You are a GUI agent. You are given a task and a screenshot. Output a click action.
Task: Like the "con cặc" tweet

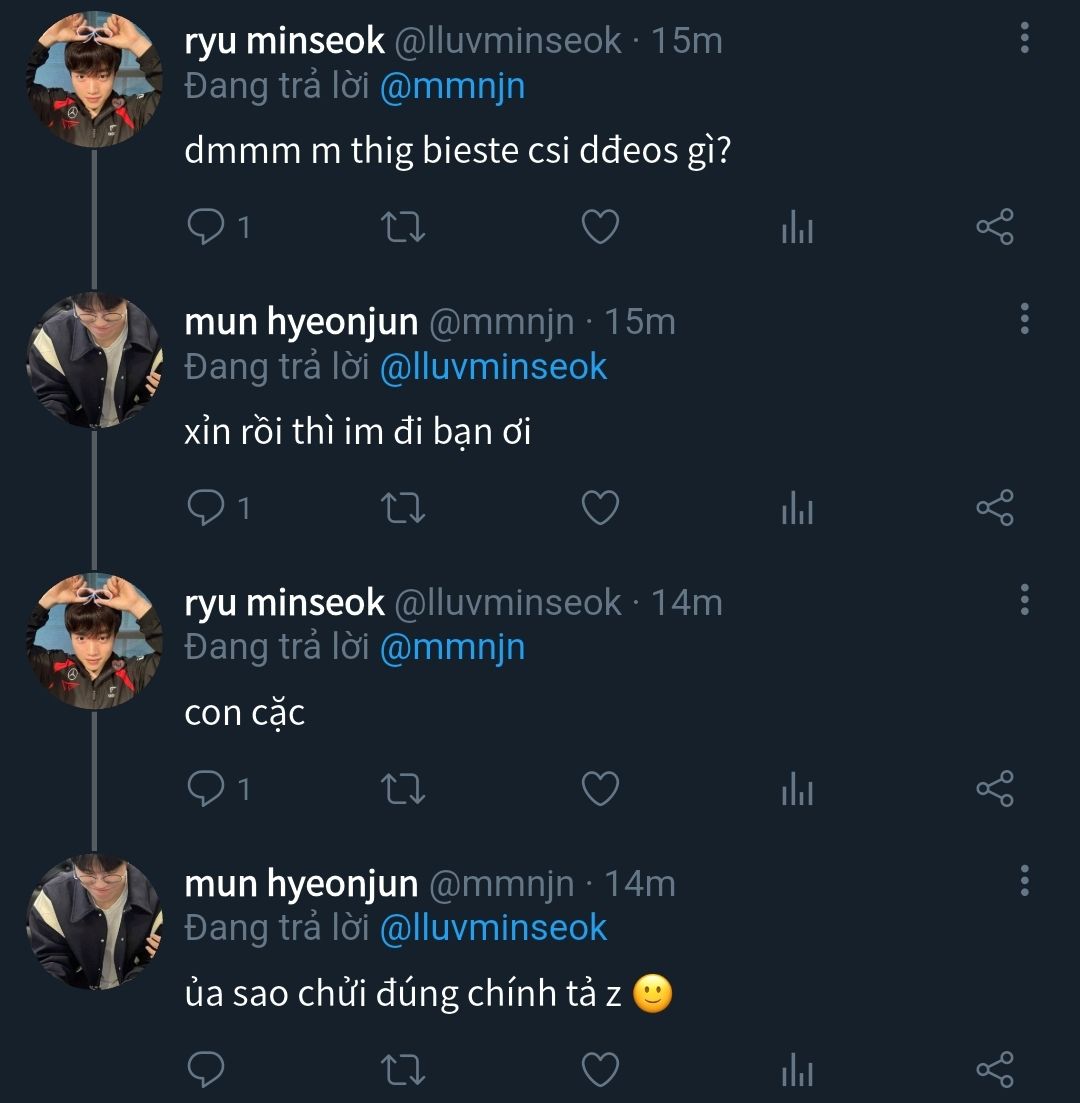(x=600, y=789)
